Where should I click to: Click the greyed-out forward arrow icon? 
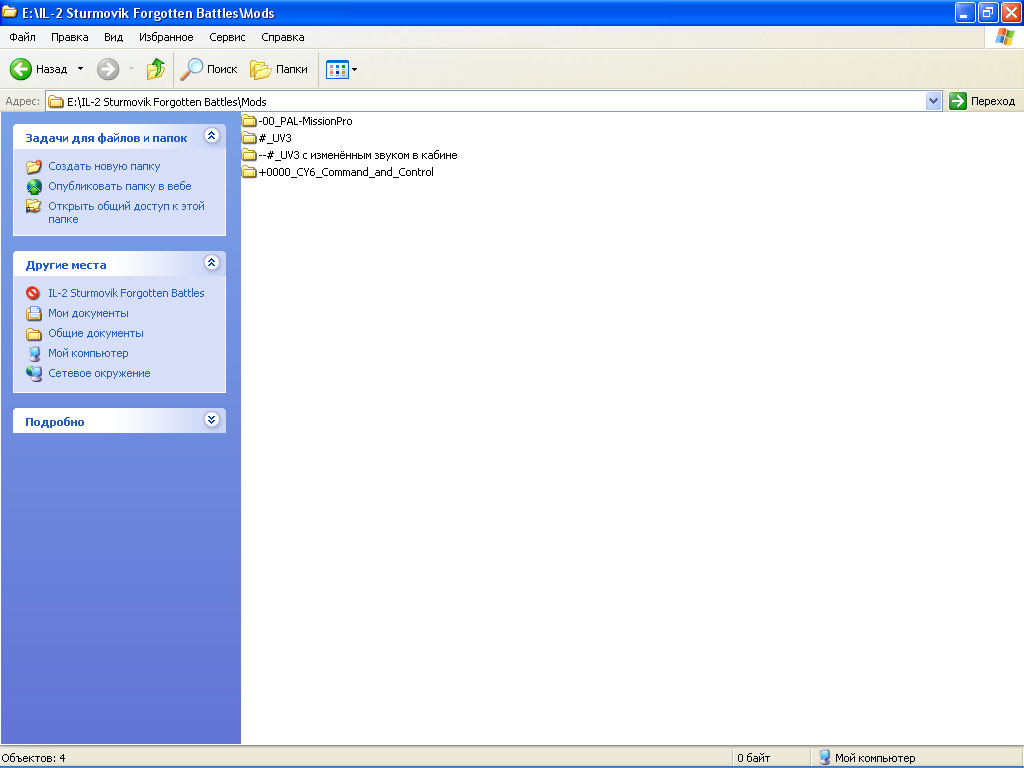(x=108, y=69)
